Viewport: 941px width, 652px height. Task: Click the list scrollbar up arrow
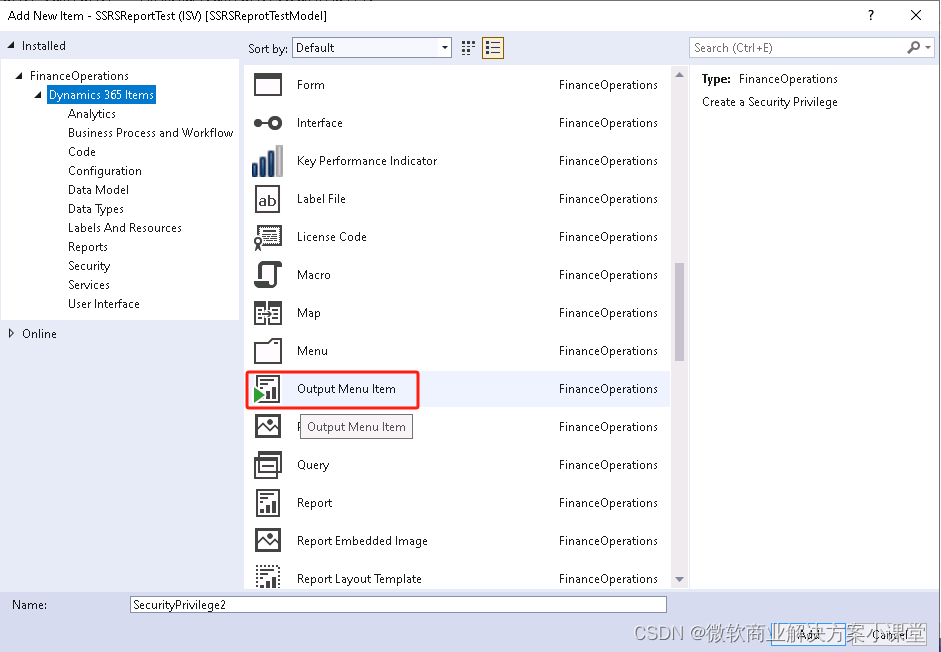pos(679,75)
